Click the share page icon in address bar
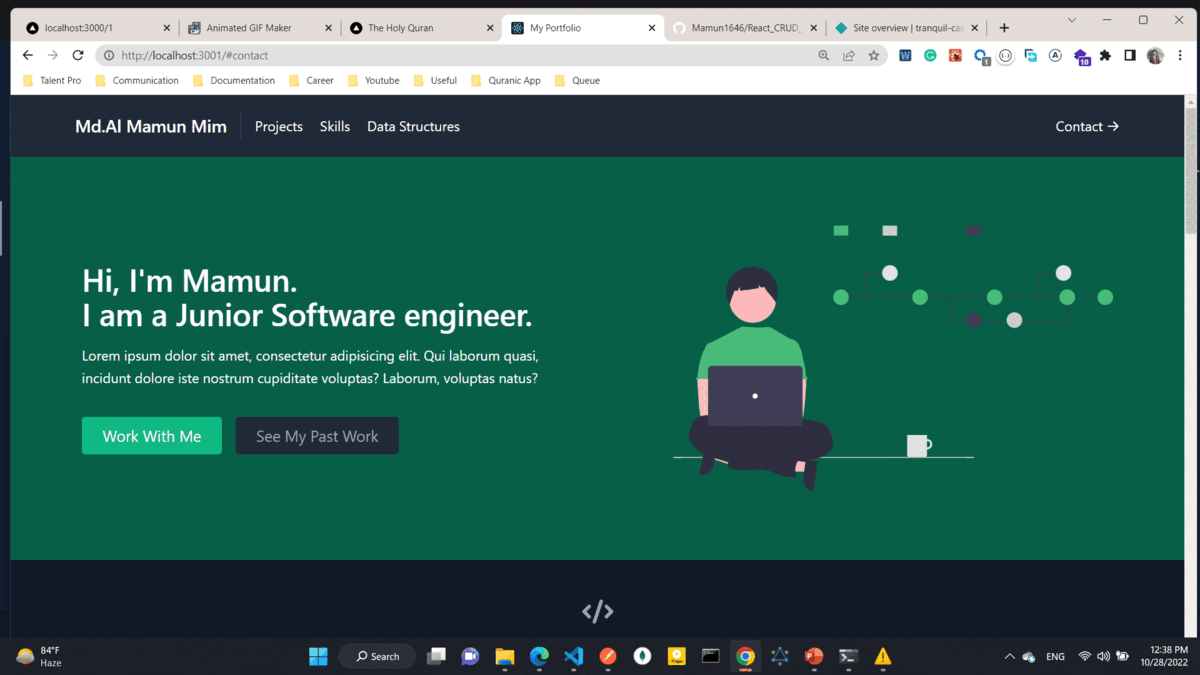The image size is (1200, 675). tap(848, 56)
